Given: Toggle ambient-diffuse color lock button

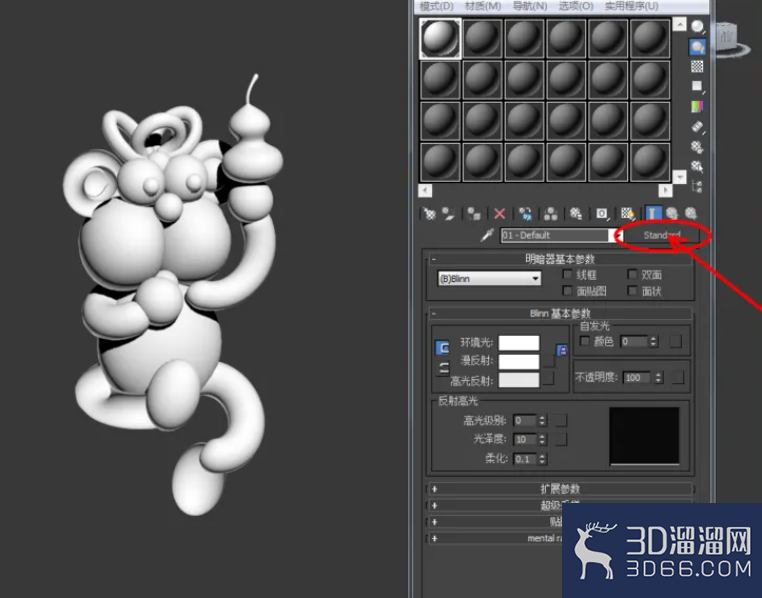Looking at the screenshot, I should (x=443, y=348).
